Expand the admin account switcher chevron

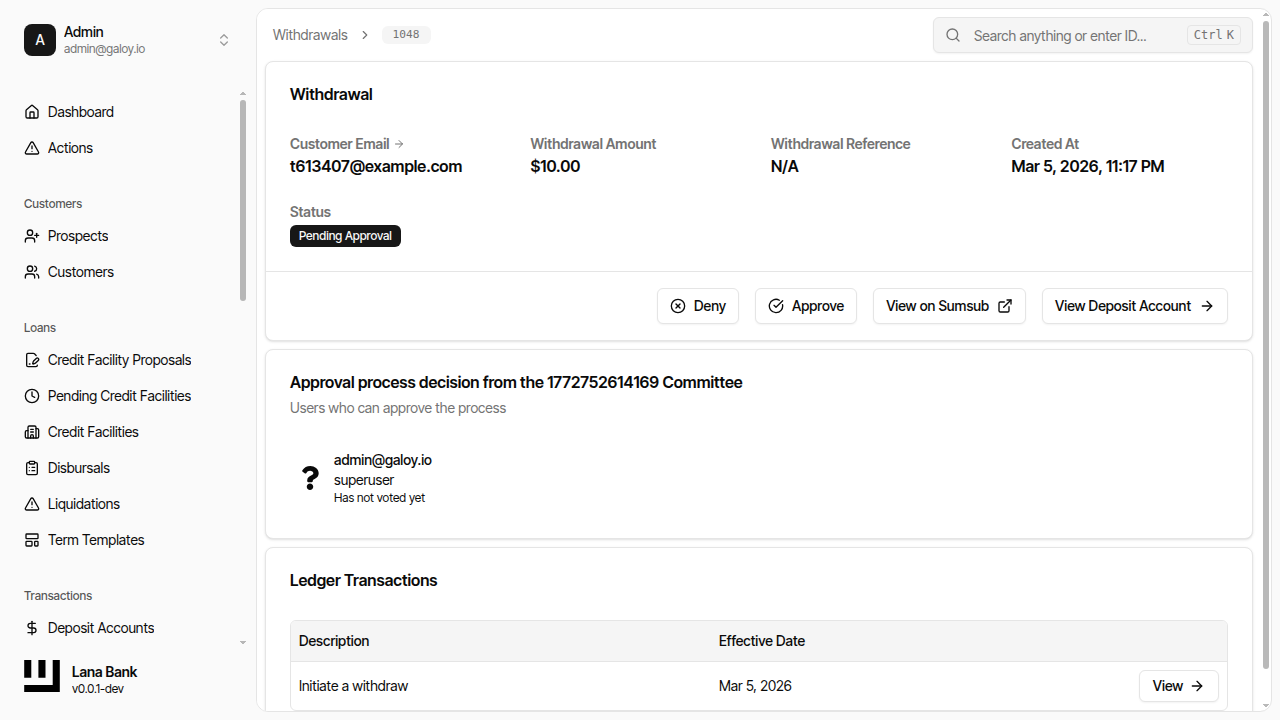tap(224, 39)
